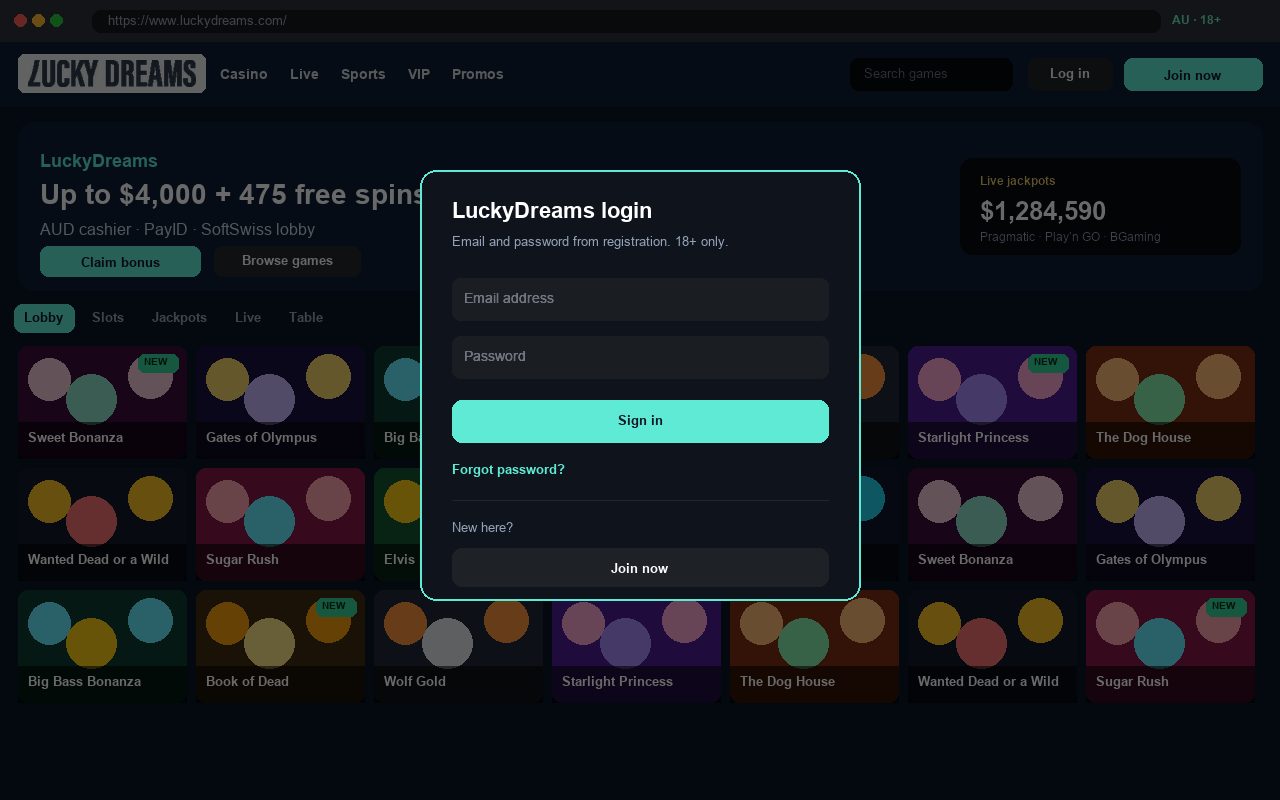Image resolution: width=1280 pixels, height=800 pixels.
Task: Click Join now inside the login dialog
Action: (640, 568)
